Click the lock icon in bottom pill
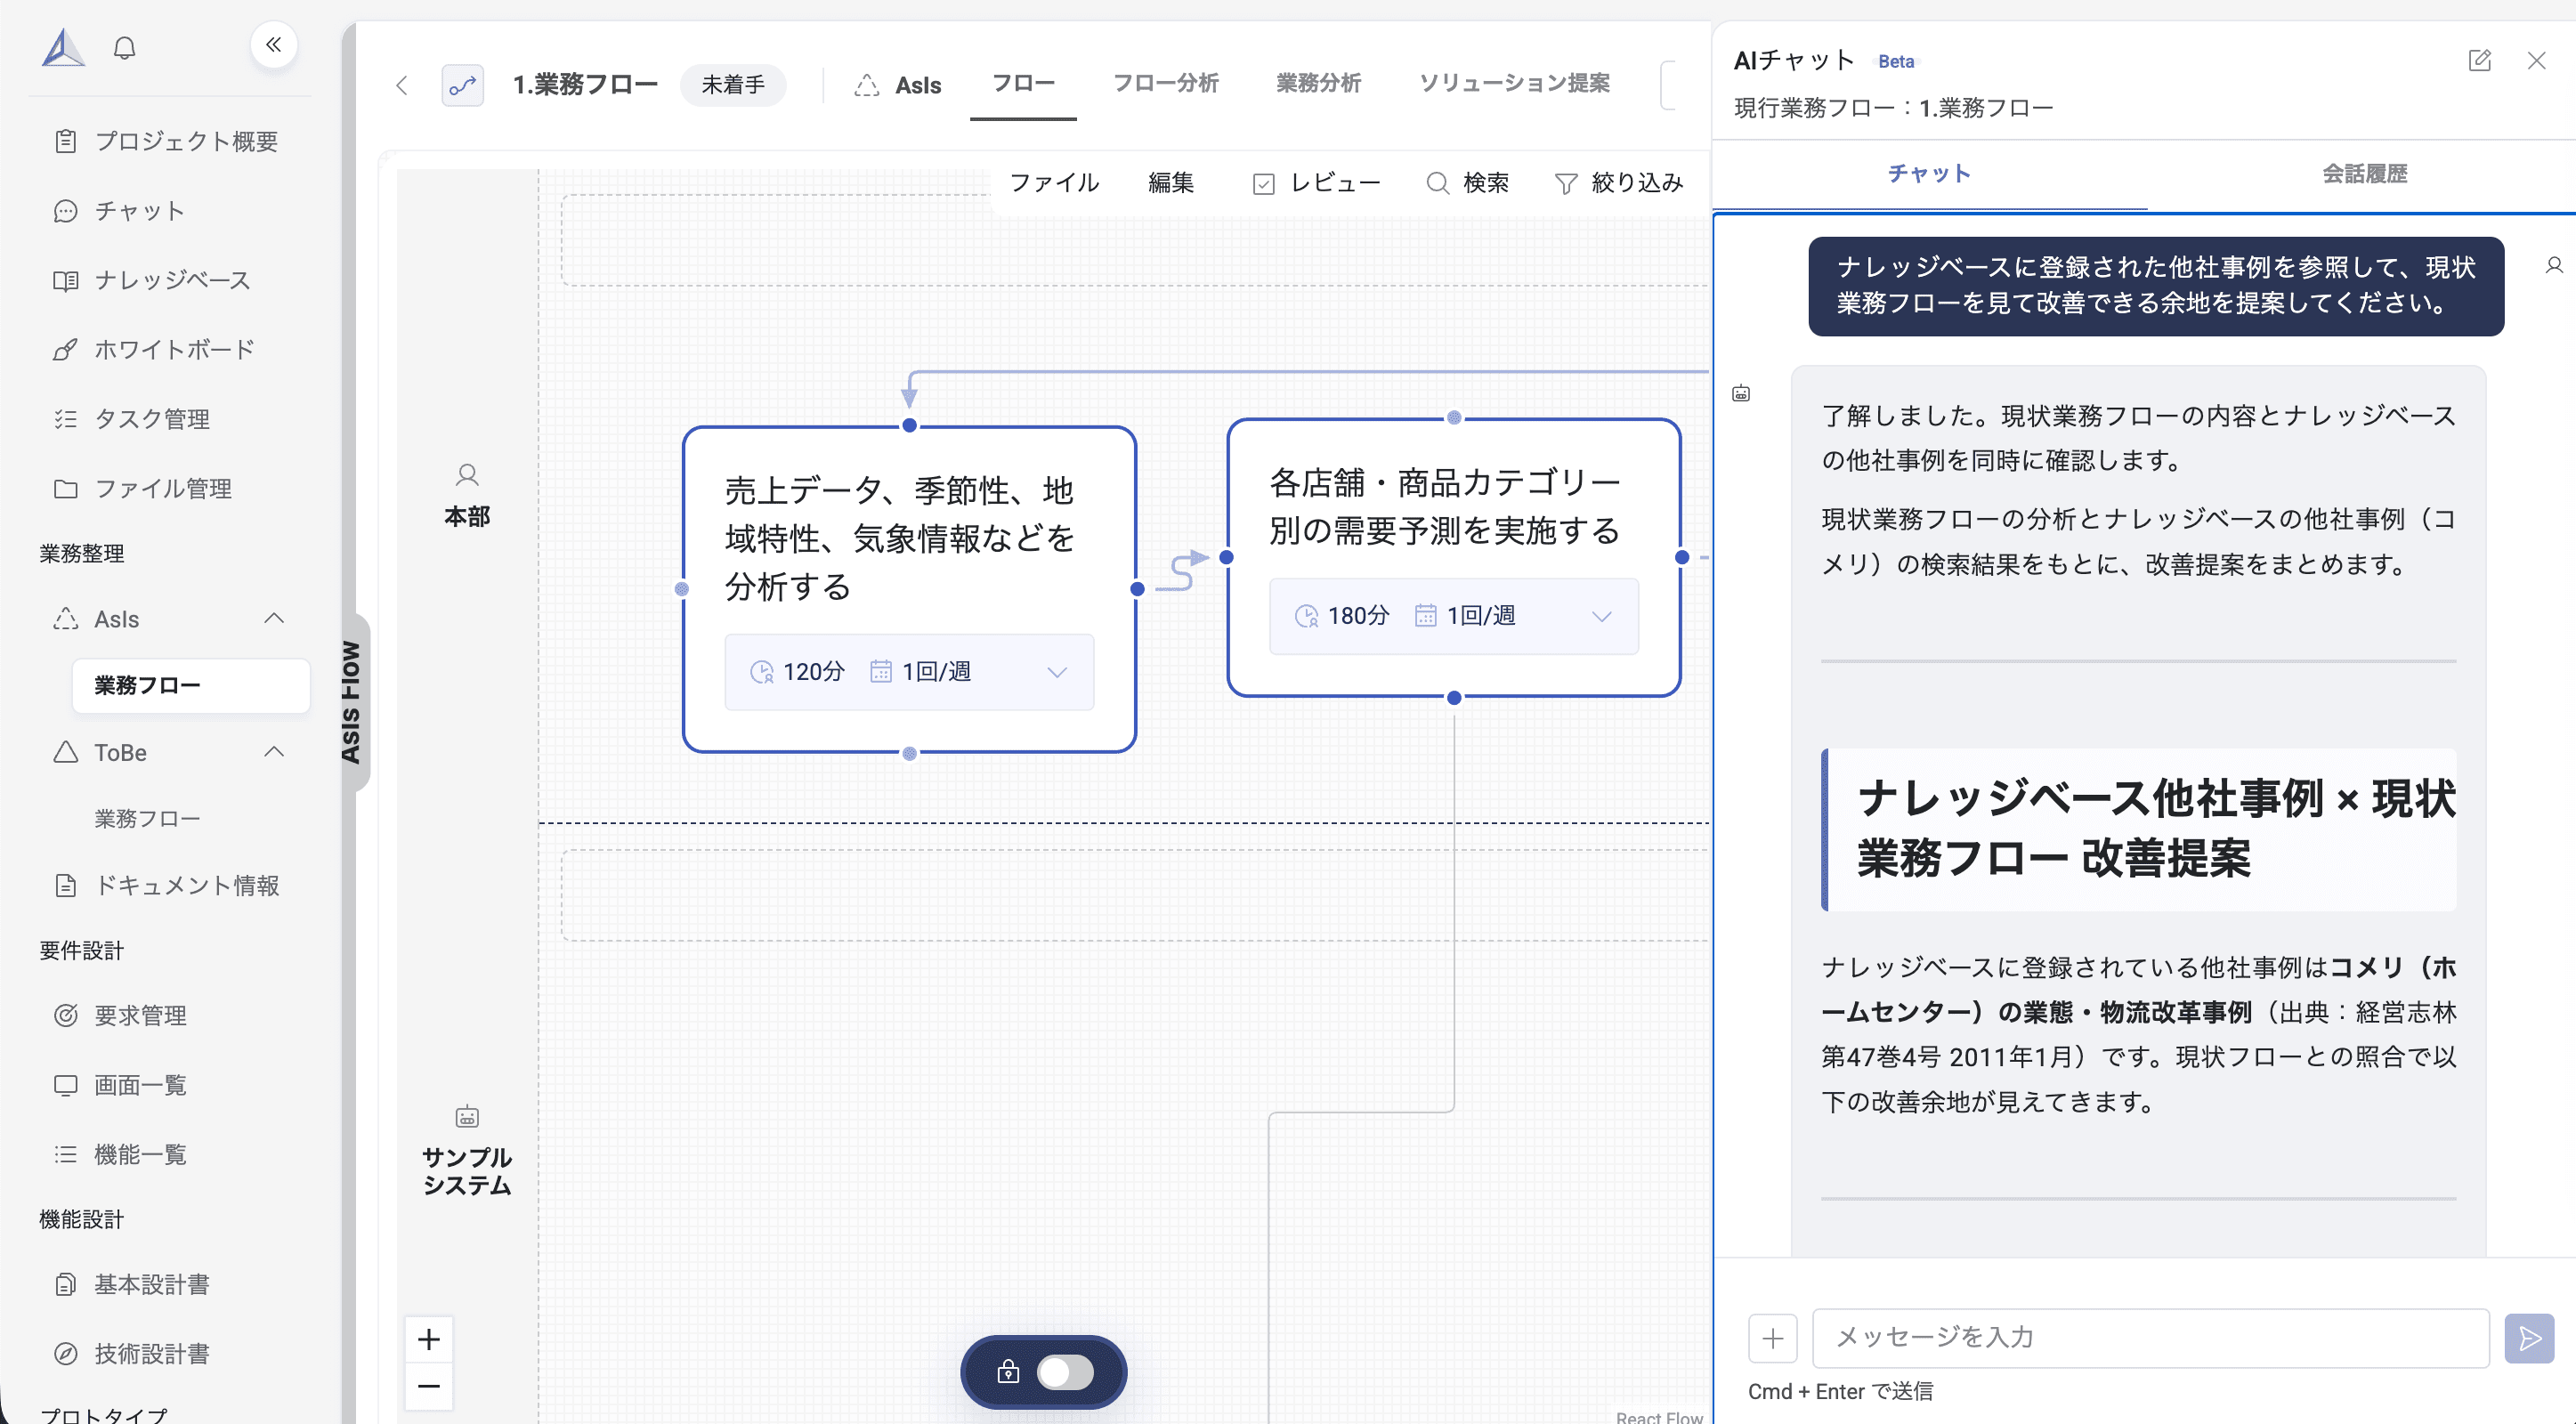 pyautogui.click(x=1008, y=1371)
